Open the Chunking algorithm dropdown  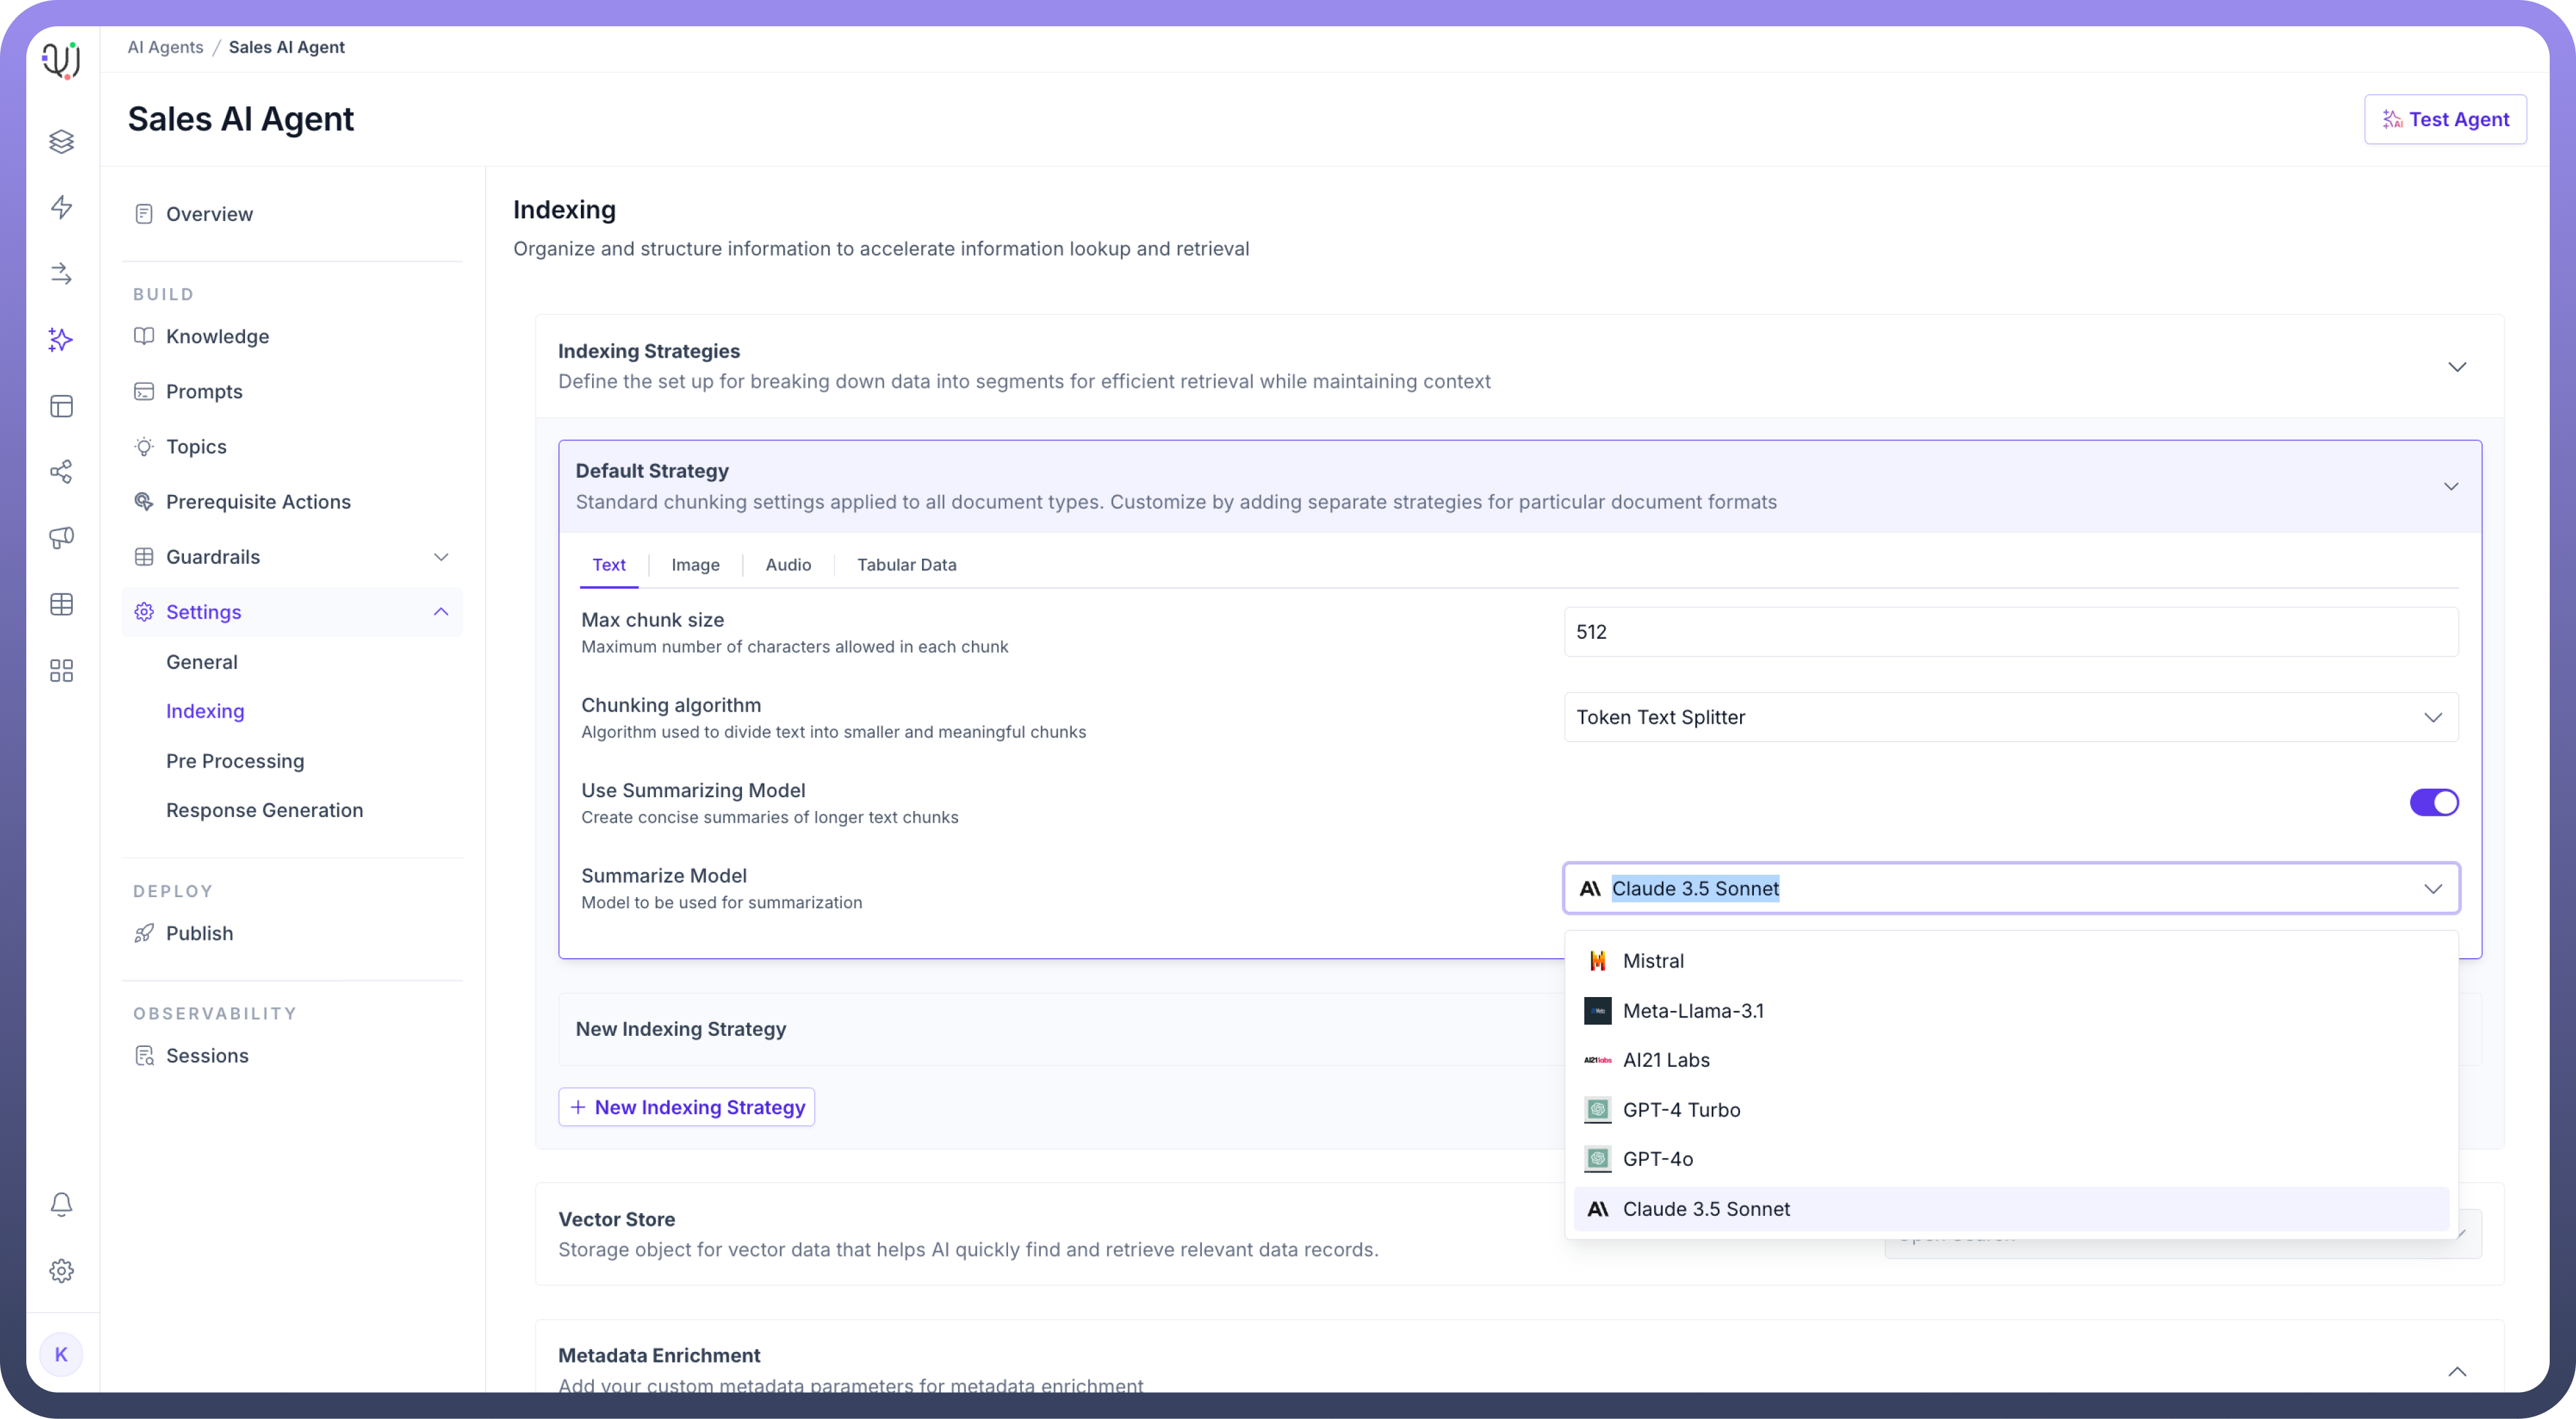tap(2010, 717)
